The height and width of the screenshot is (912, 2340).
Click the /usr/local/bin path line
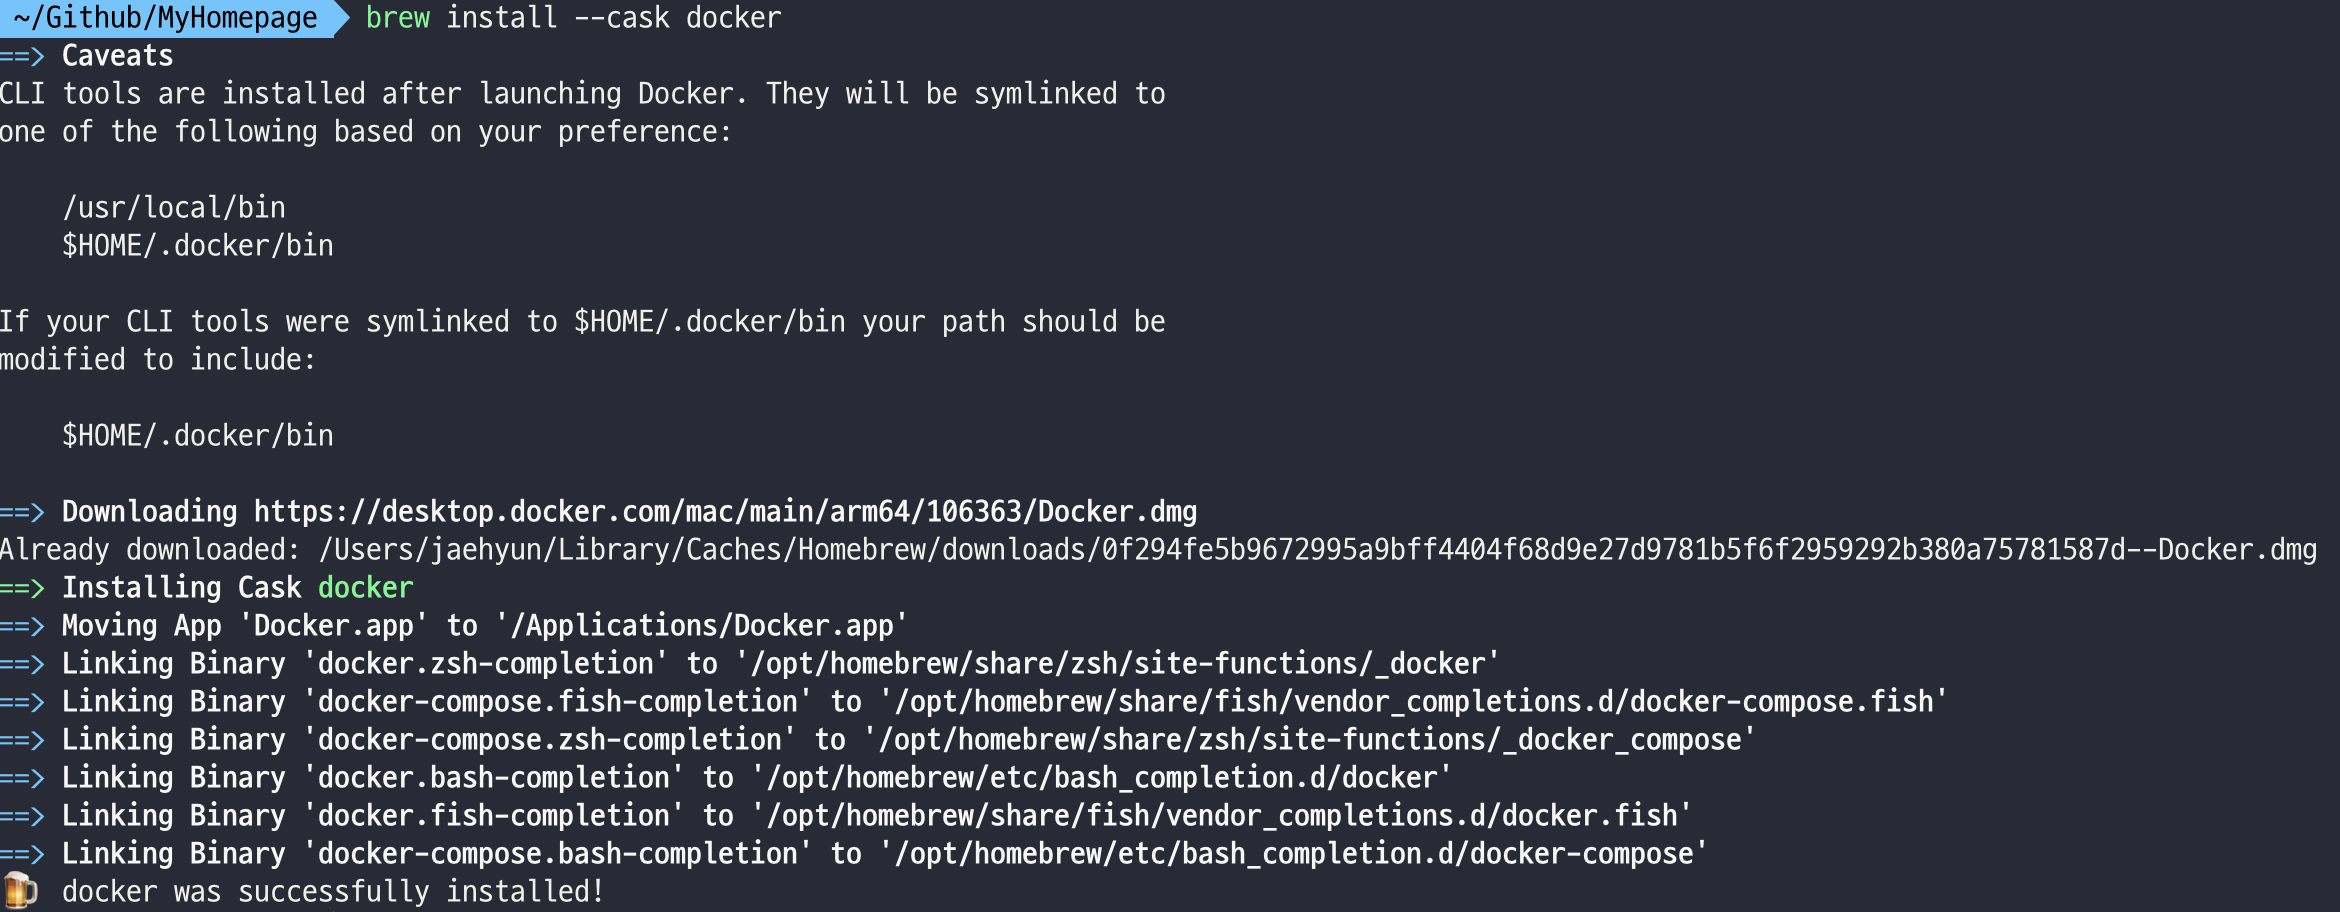pyautogui.click(x=174, y=208)
